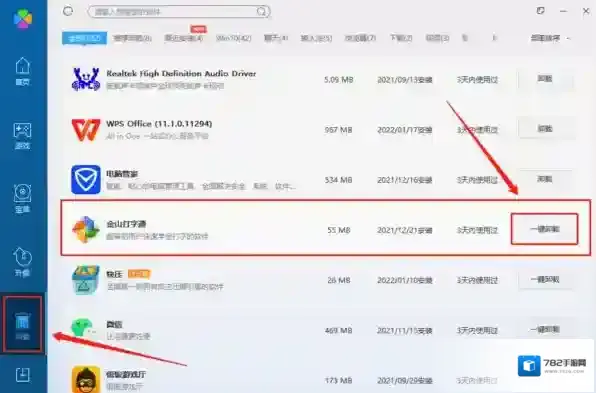
Task: Click the uninstall button for 电脑管家
Action: (x=545, y=179)
